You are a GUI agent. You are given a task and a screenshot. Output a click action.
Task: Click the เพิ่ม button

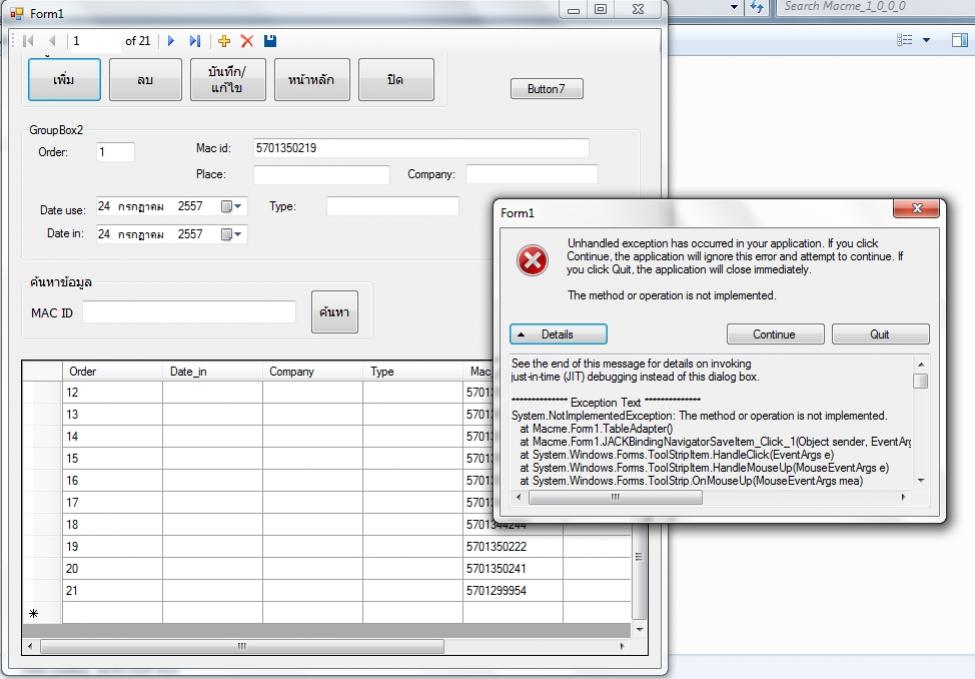click(64, 80)
